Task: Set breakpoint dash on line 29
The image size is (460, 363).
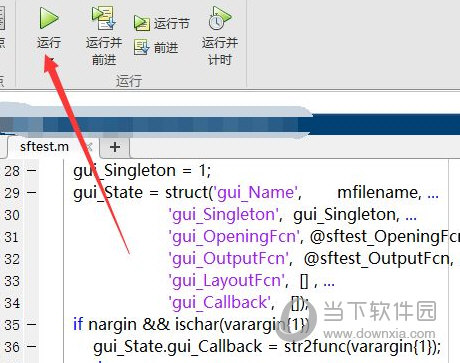Action: click(x=32, y=192)
